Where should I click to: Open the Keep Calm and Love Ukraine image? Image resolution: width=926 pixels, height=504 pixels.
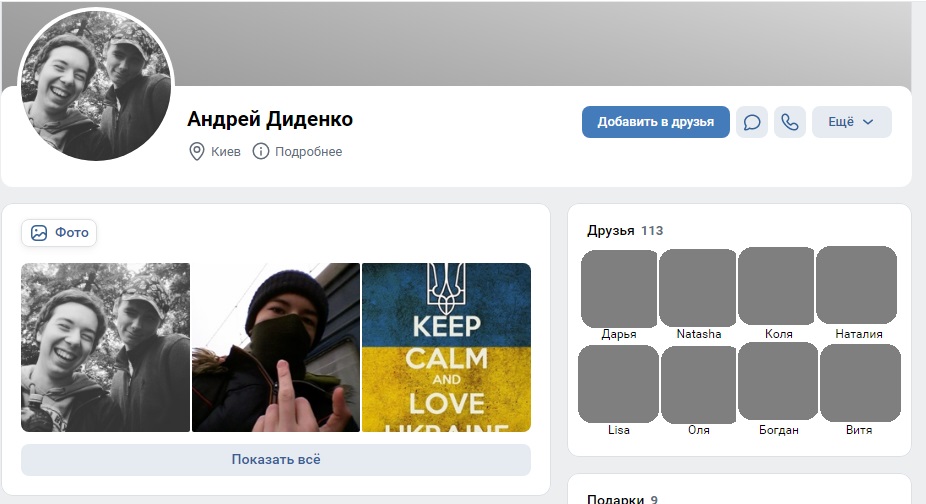(446, 347)
